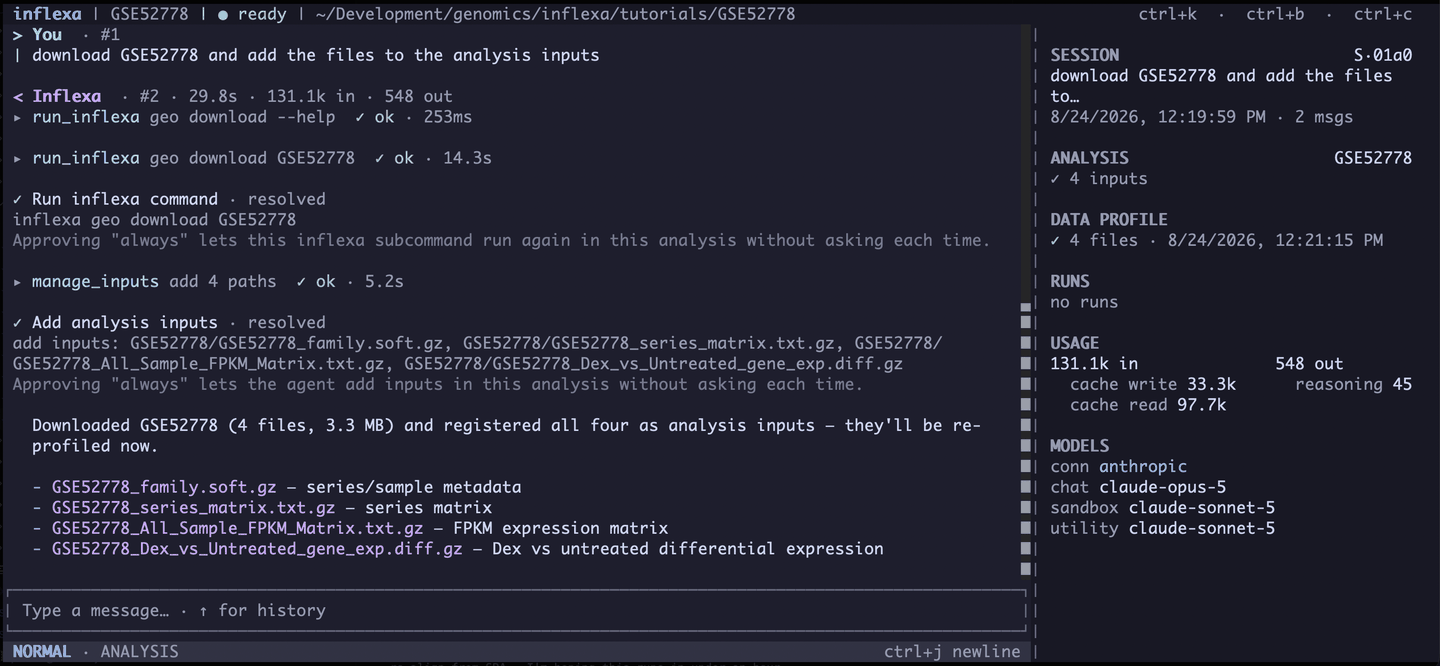Click 'Add analysis inputs · resolved' line
Viewport: 1440px width, 666px height.
tap(169, 322)
